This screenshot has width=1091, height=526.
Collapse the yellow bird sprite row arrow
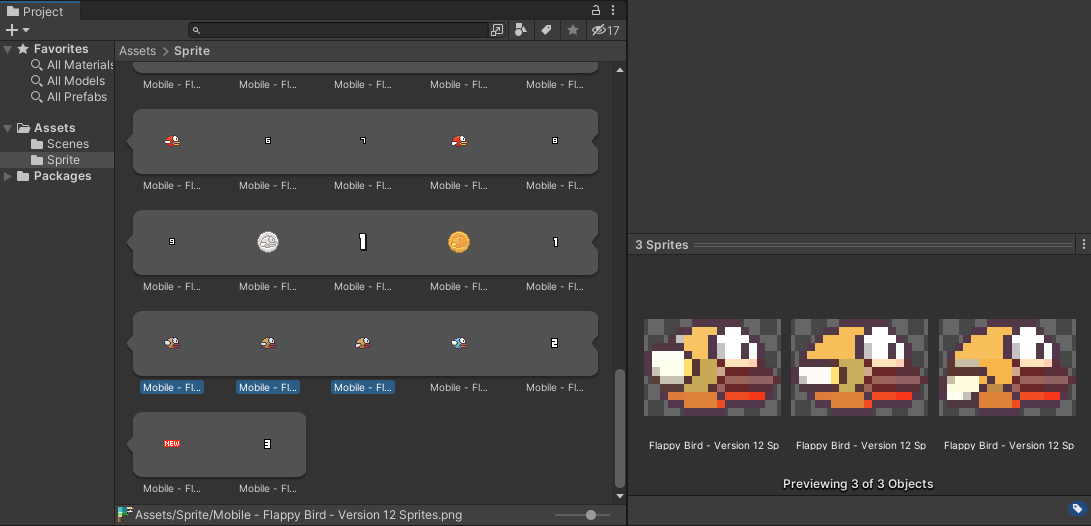point(129,343)
